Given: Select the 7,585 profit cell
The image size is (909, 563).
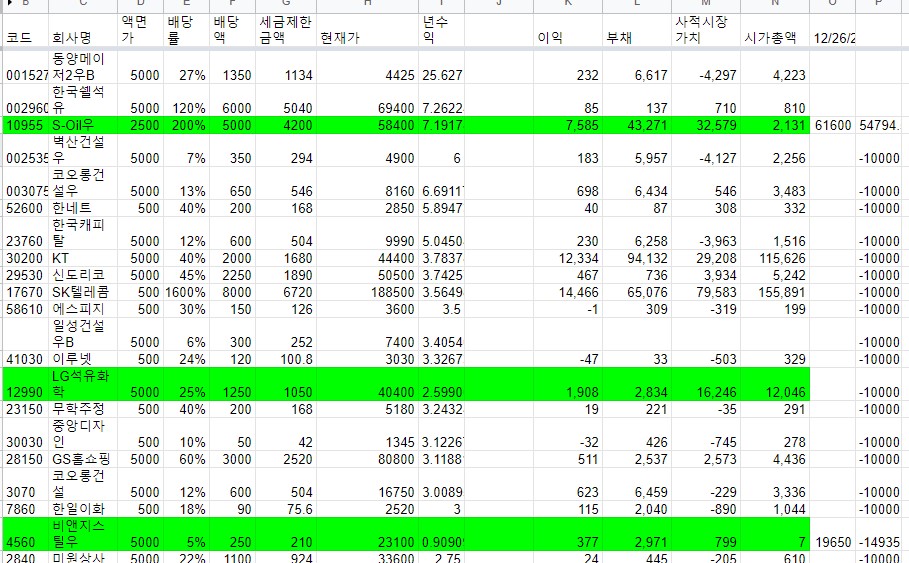Looking at the screenshot, I should point(568,125).
